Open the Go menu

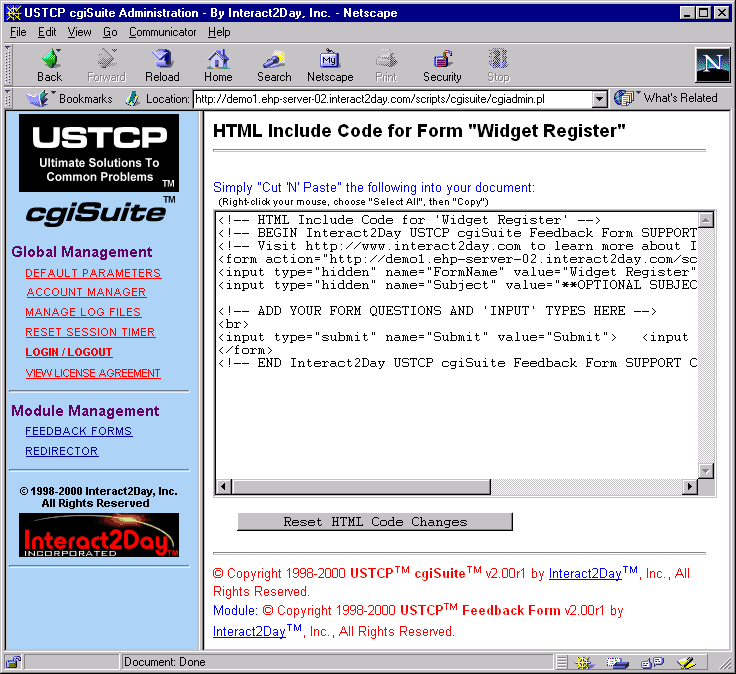(110, 32)
